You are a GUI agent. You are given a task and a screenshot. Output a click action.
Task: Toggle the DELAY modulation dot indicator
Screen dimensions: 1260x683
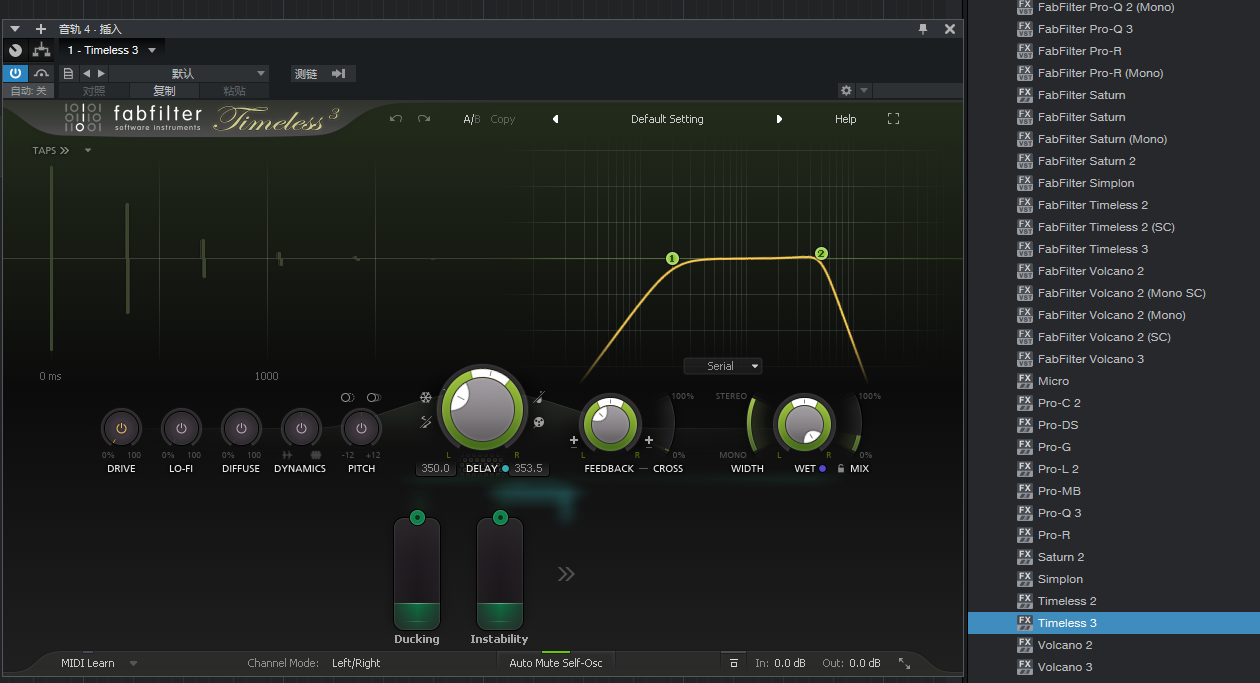pos(505,468)
